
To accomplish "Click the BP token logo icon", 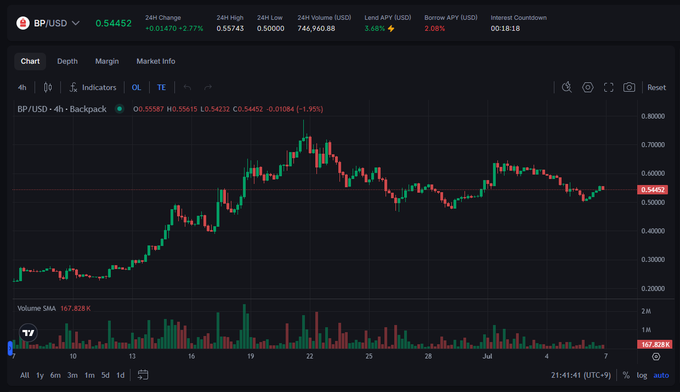I will click(23, 23).
